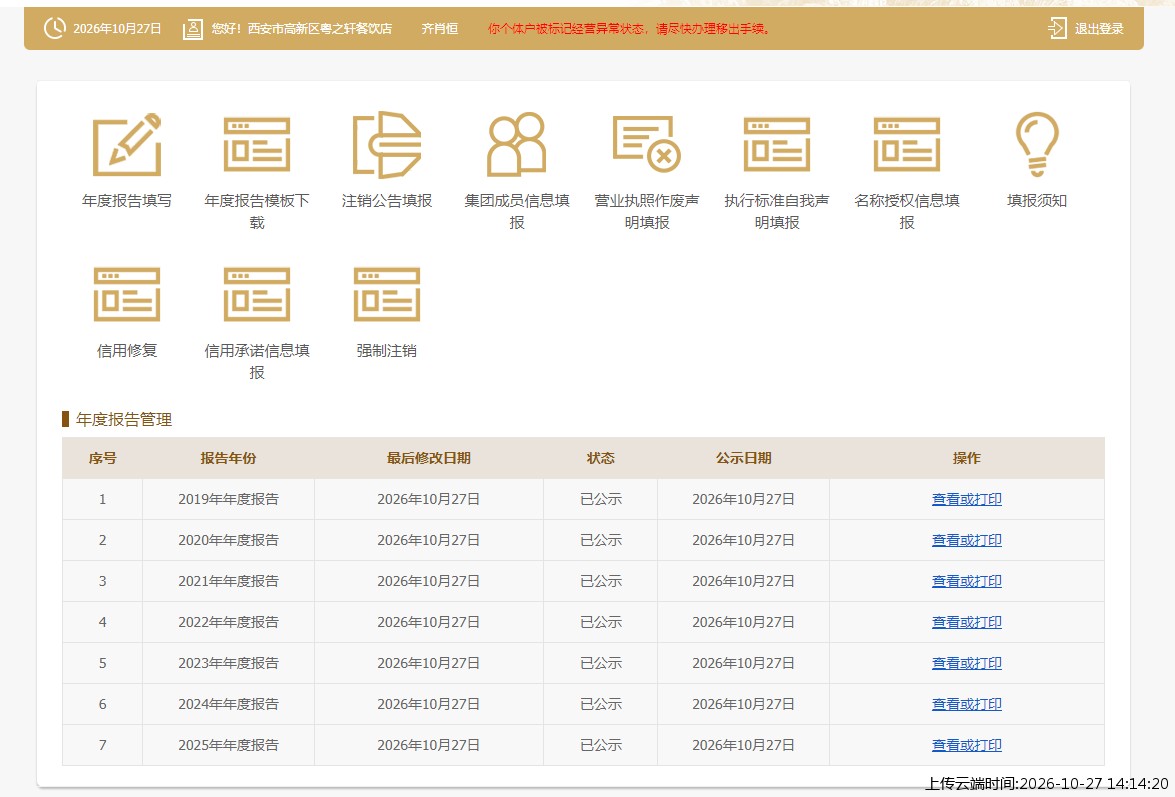The image size is (1175, 797).
Task: Click the user profile icon in header
Action: click(x=193, y=29)
